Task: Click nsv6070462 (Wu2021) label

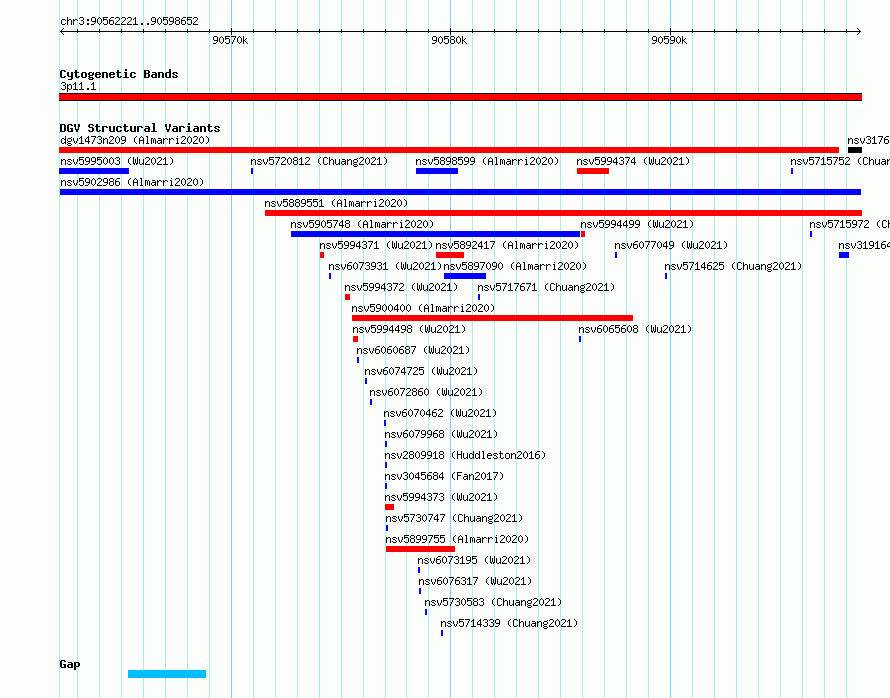Action: pos(440,413)
